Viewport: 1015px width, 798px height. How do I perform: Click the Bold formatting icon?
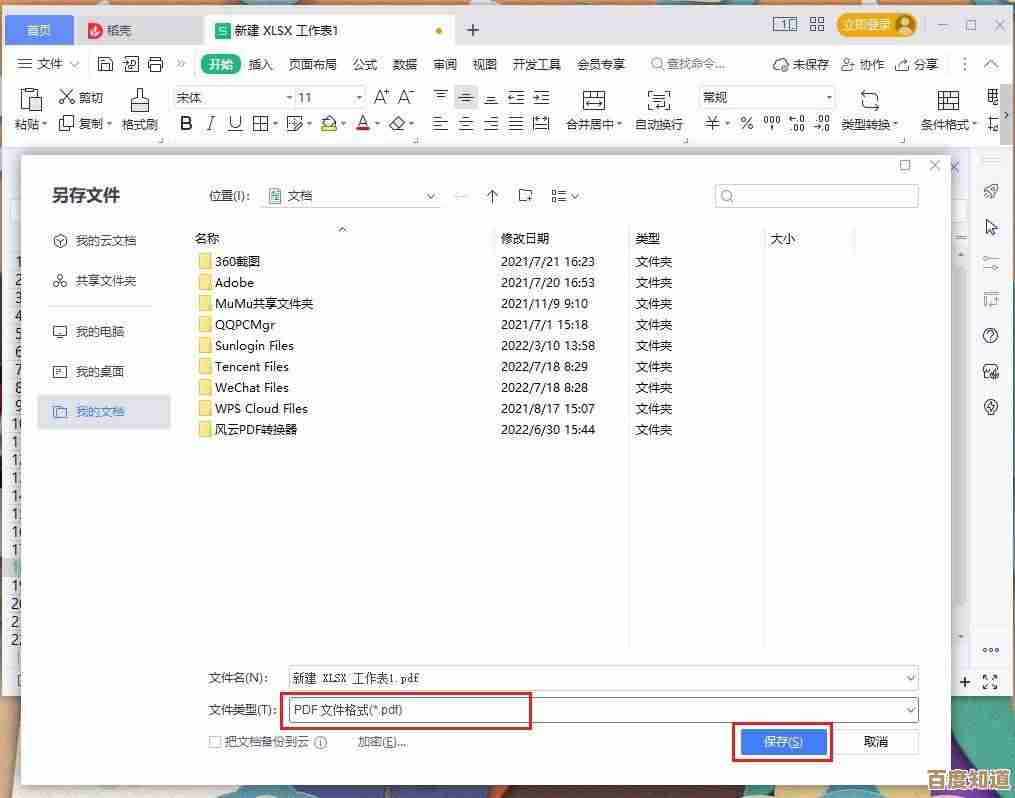(185, 124)
